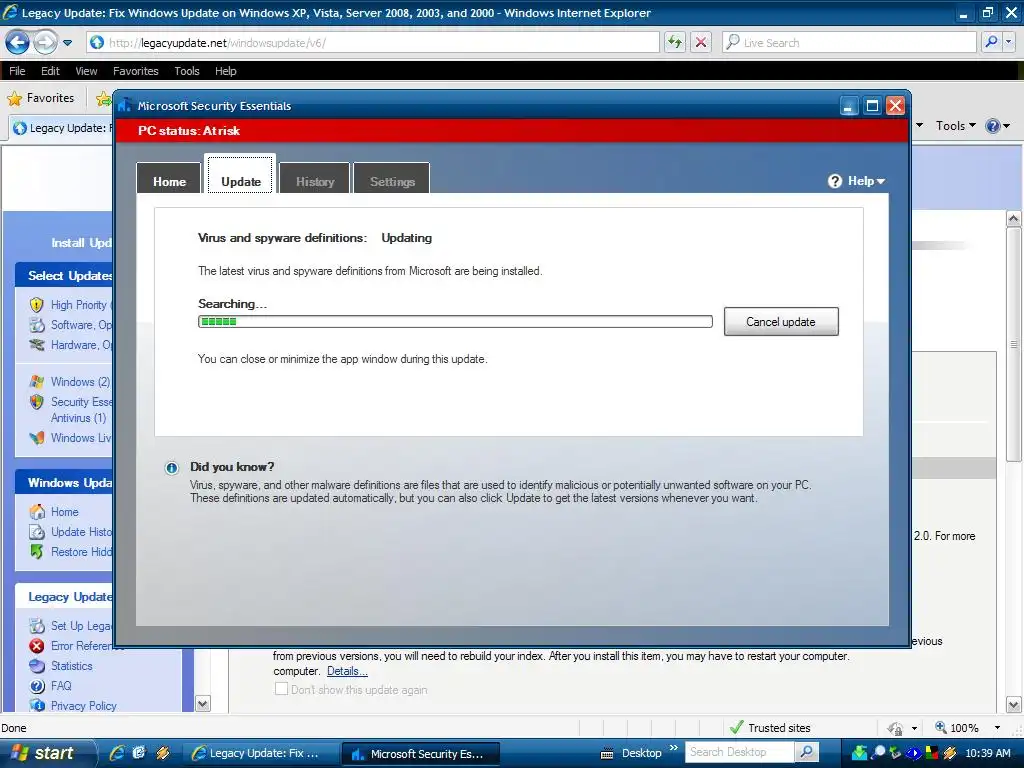Click the High Priority shield icon
The image size is (1024, 768).
coord(37,305)
